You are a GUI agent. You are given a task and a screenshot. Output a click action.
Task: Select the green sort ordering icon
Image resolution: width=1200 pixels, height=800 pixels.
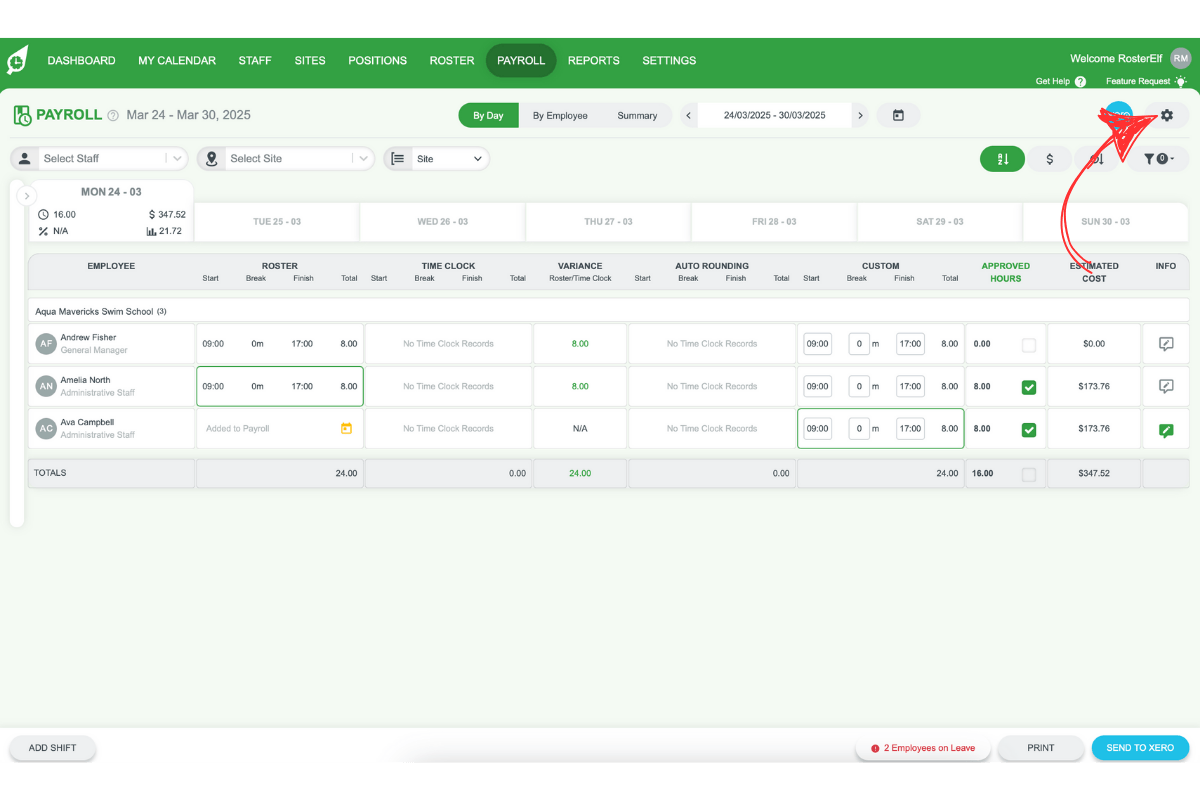pyautogui.click(x=1002, y=158)
